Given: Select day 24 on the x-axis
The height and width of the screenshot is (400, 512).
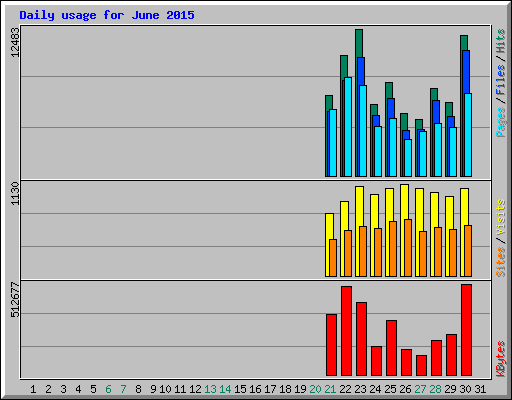Looking at the screenshot, I should coord(375,389).
